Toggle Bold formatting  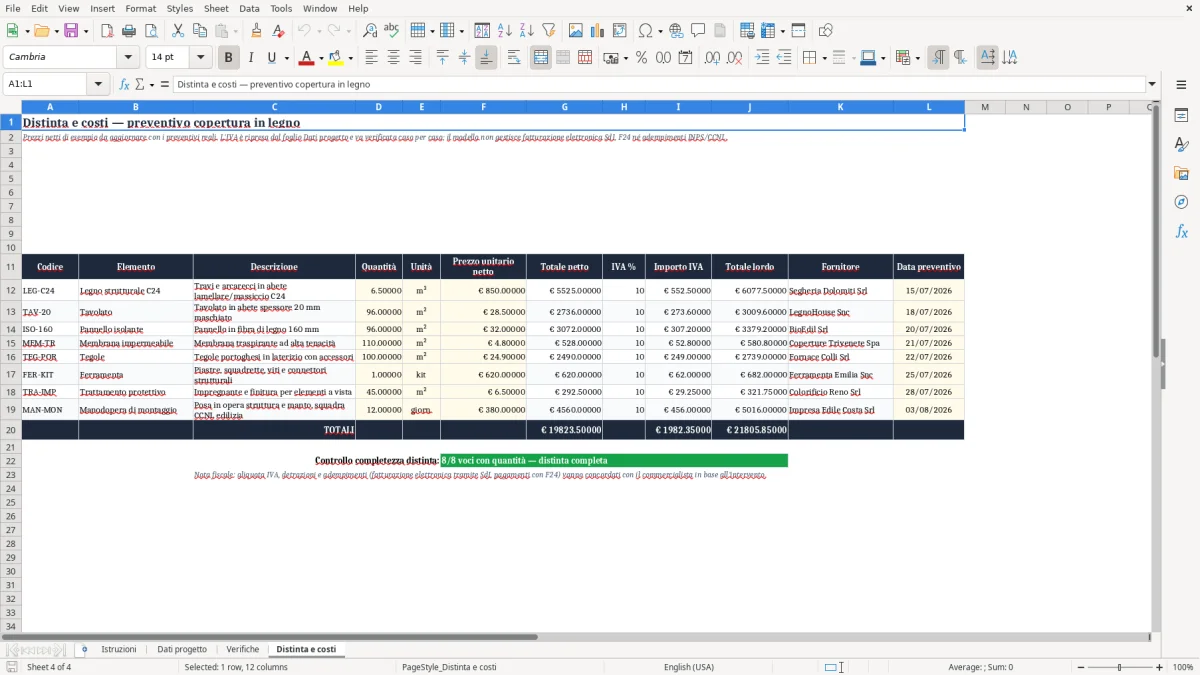click(x=228, y=58)
